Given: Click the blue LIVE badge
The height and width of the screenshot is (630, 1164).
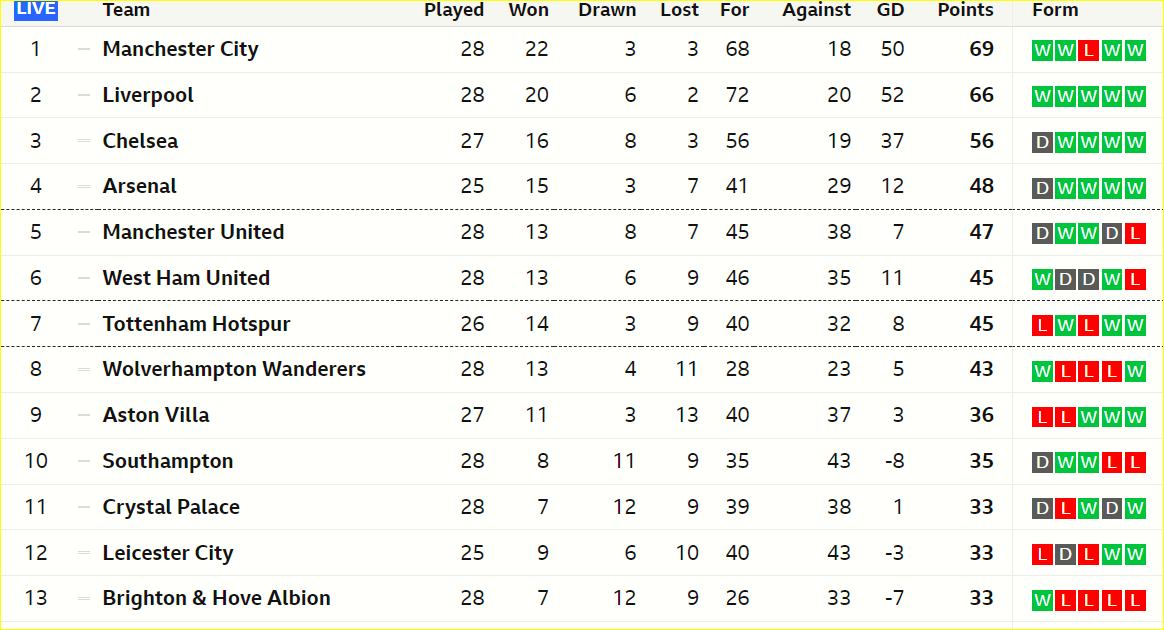Looking at the screenshot, I should click(36, 10).
